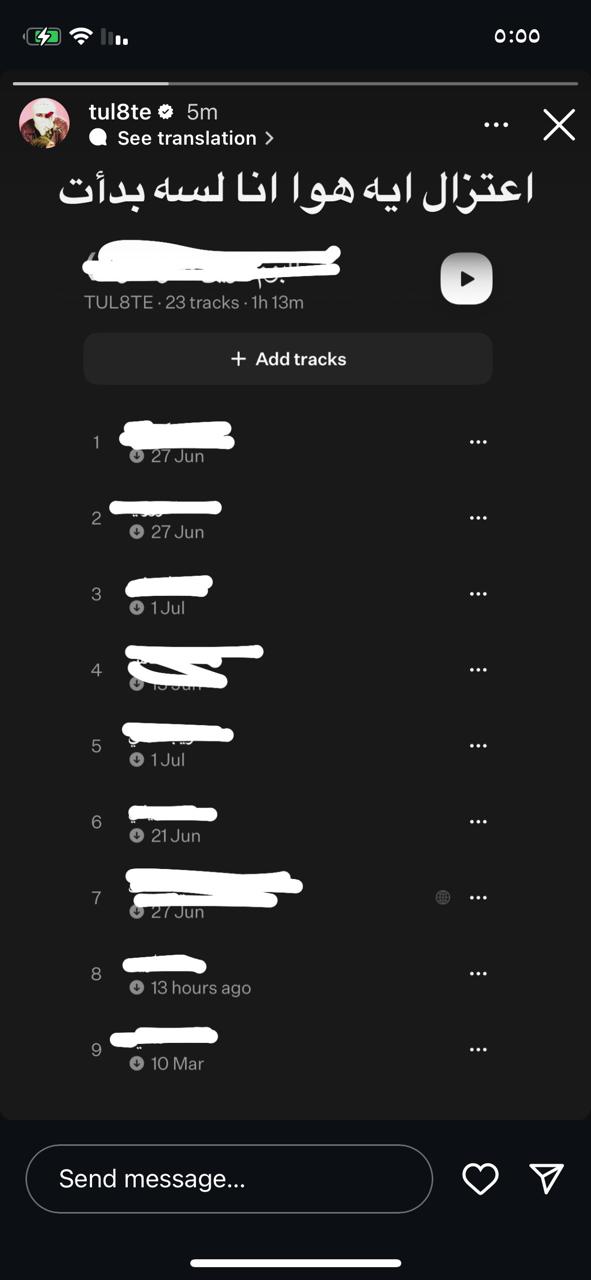Play the playlist with the play button
591x1280 pixels.
[467, 278]
